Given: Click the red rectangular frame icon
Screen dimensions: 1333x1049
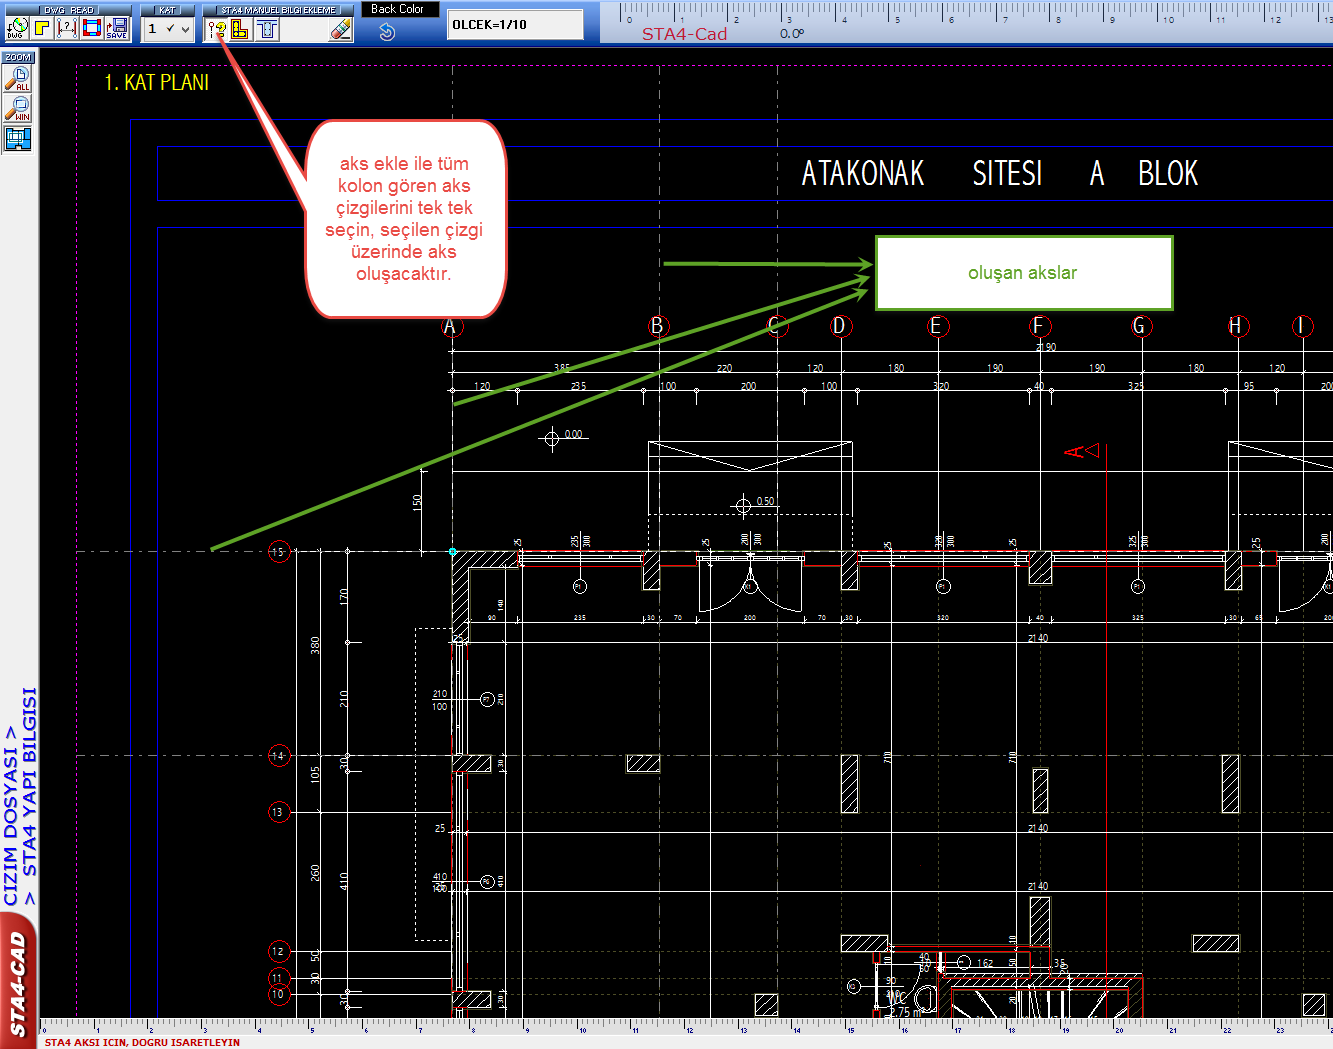Looking at the screenshot, I should (92, 29).
